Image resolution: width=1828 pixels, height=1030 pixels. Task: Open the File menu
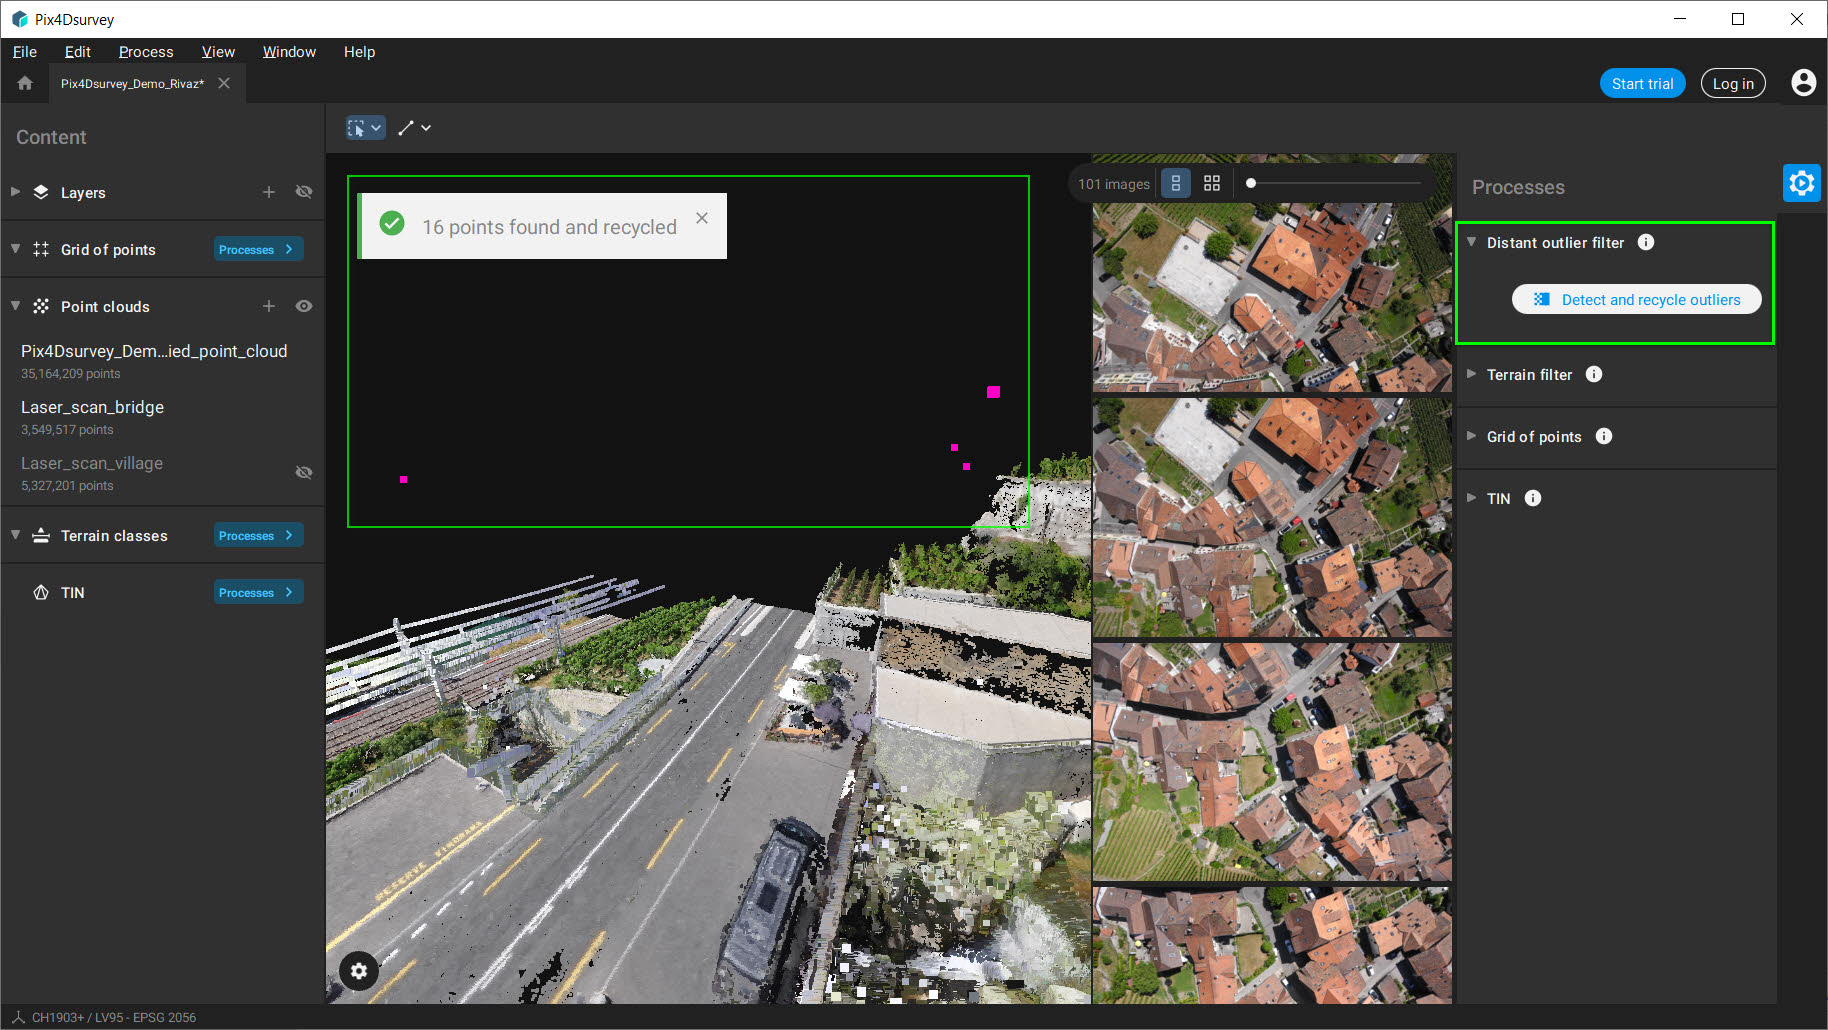pos(25,52)
